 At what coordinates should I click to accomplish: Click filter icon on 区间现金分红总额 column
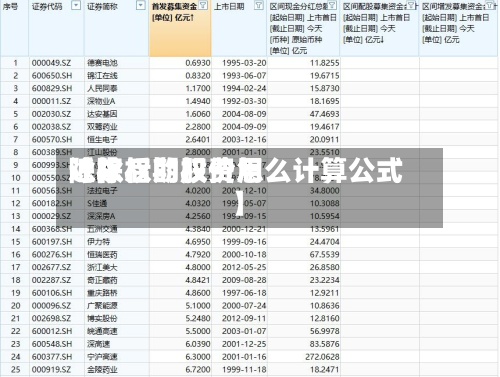pos(332,5)
